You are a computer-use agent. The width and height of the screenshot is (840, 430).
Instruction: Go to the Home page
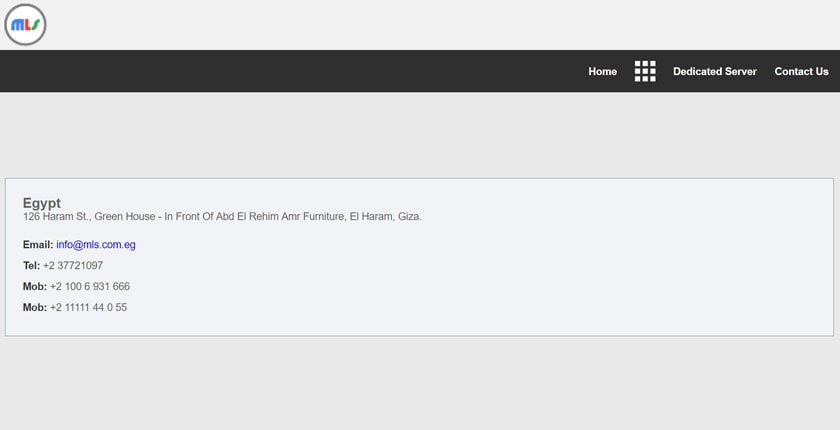[603, 71]
